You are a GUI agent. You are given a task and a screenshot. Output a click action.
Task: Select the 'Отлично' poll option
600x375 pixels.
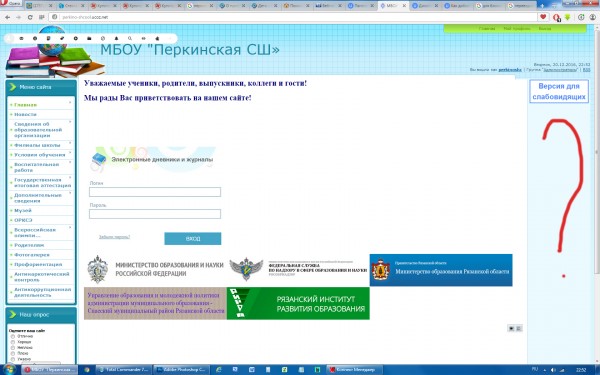[x=13, y=336]
